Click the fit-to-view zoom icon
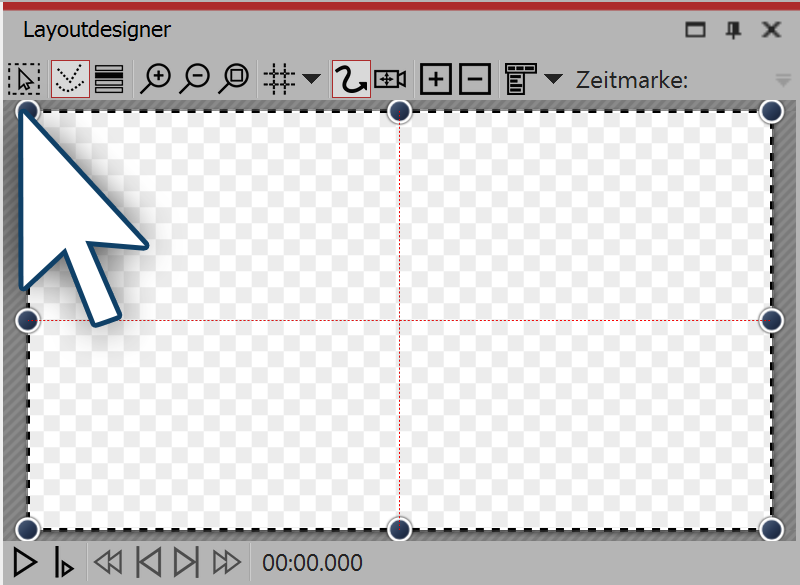The image size is (800, 585). 234,78
